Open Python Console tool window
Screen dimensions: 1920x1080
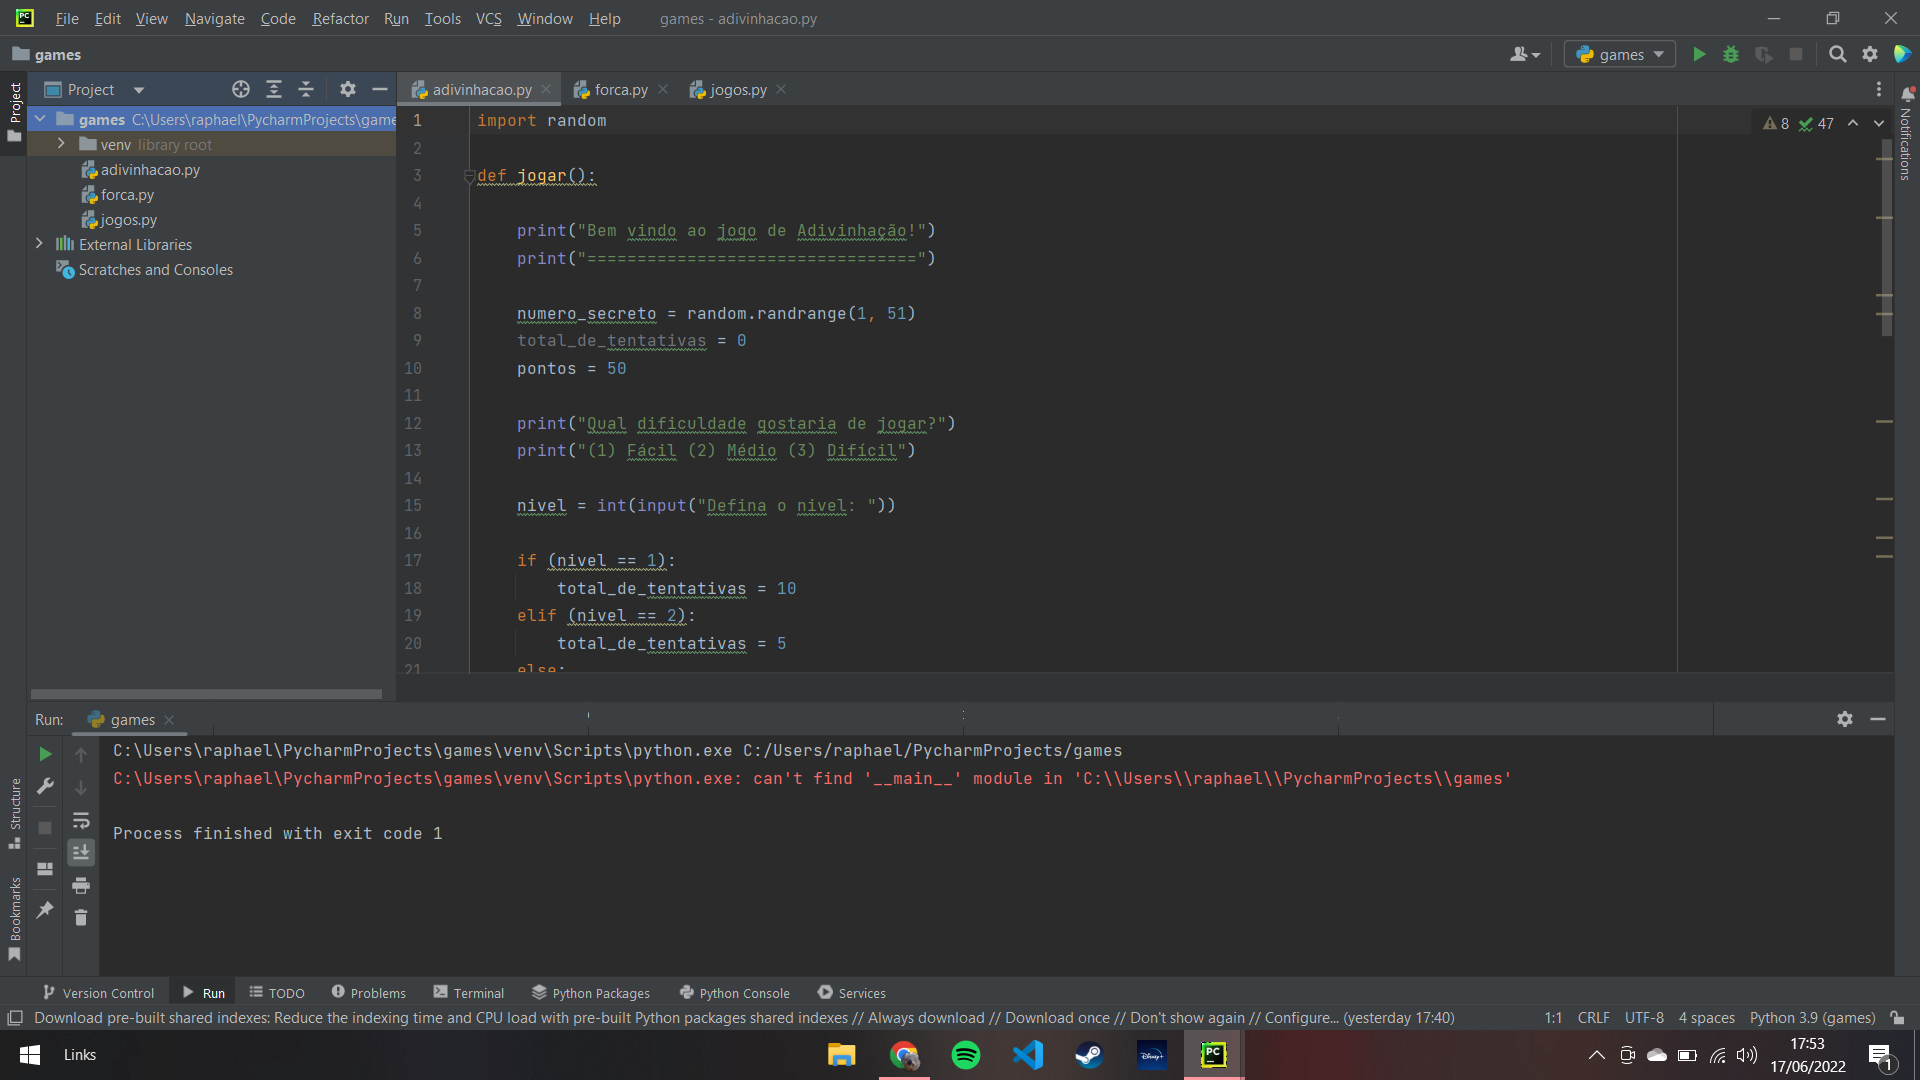[735, 993]
